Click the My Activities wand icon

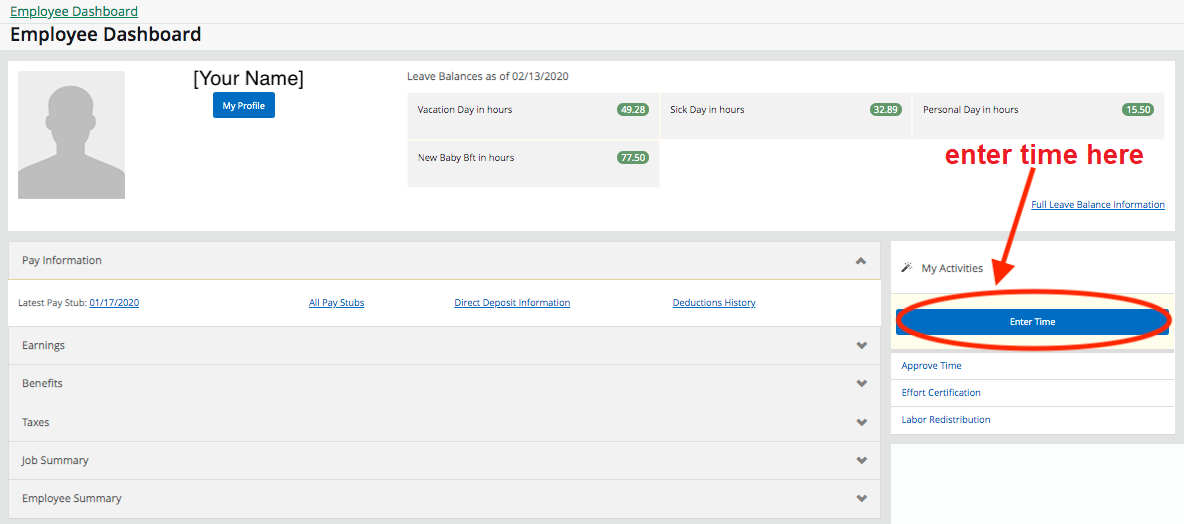click(907, 268)
